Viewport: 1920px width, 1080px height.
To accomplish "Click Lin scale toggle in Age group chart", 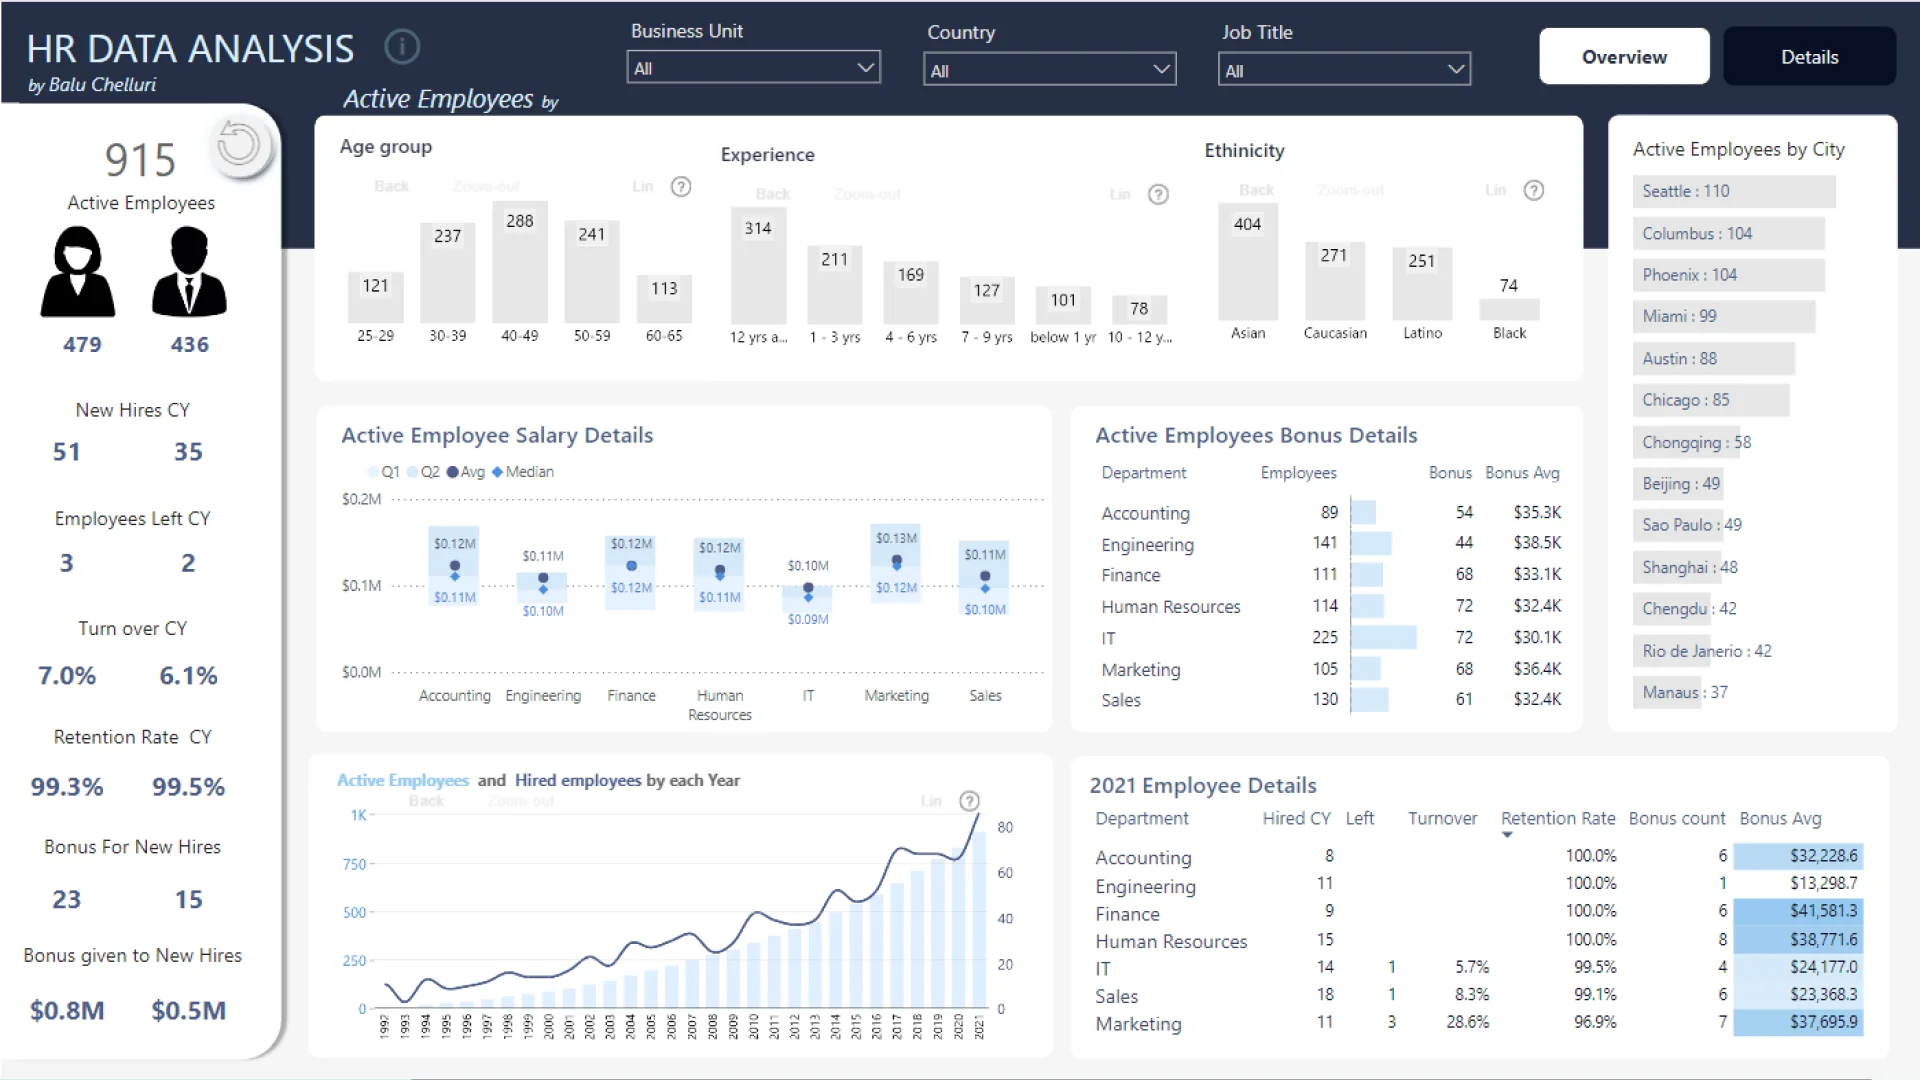I will (642, 187).
